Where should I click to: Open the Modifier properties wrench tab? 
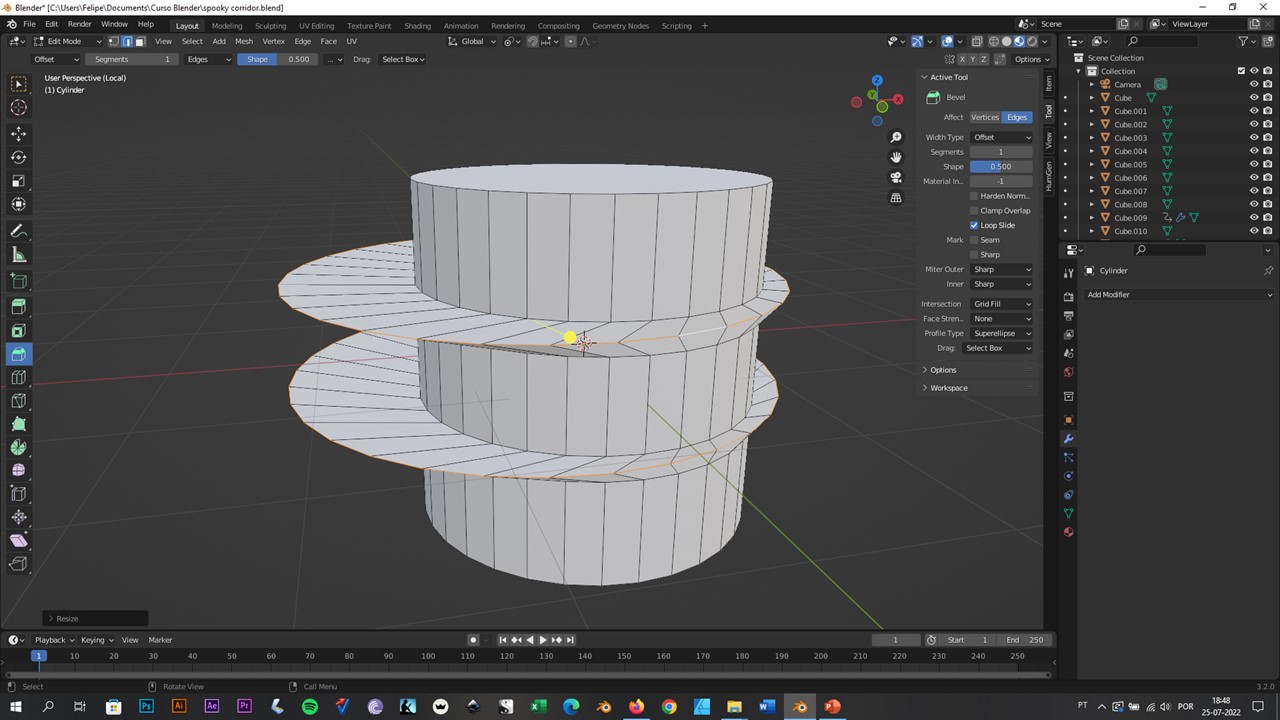point(1068,439)
